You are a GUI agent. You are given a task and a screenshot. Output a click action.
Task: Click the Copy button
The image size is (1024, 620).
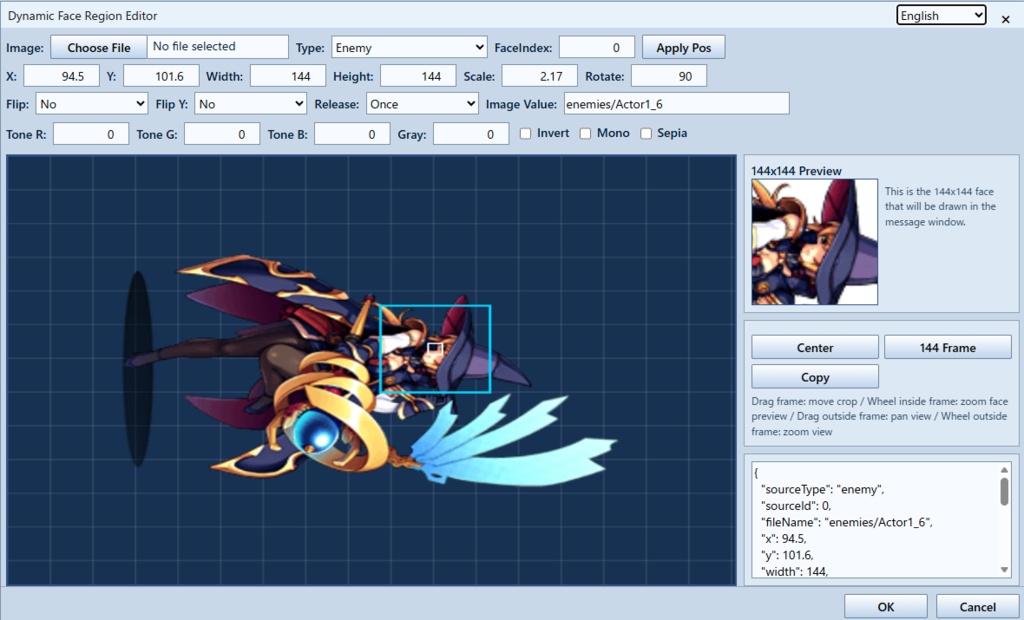click(x=814, y=377)
